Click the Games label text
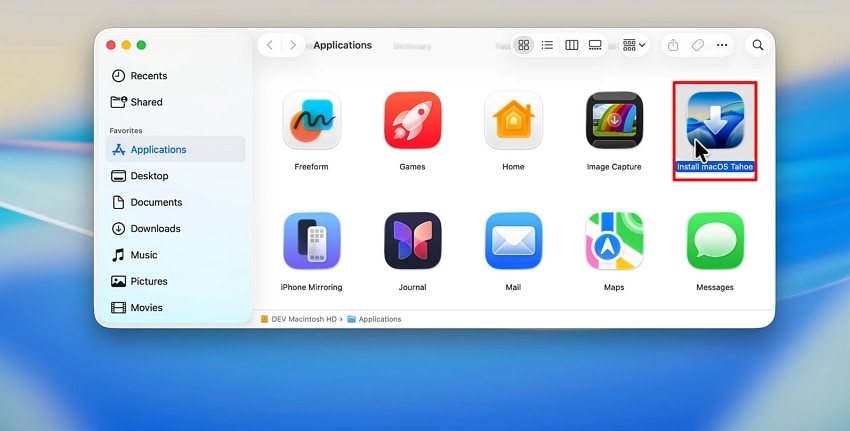850x431 pixels. click(x=413, y=167)
